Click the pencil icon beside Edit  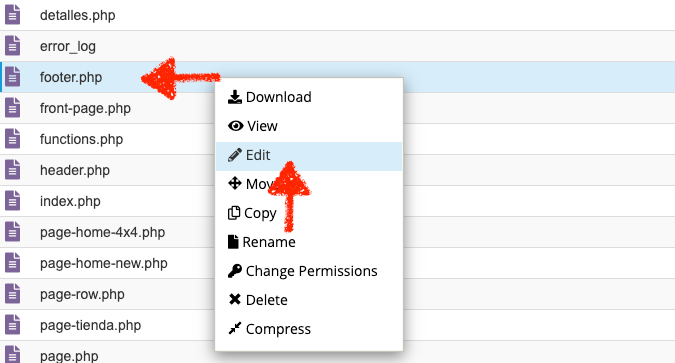tap(235, 155)
